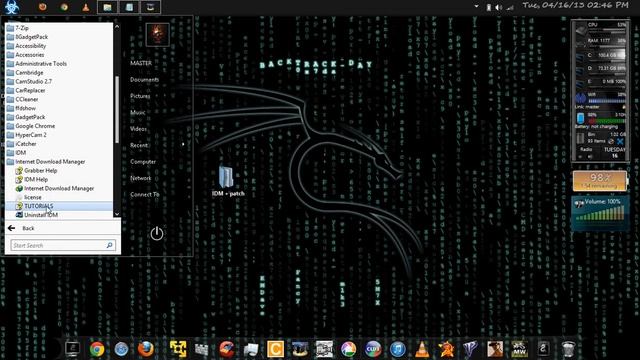Click the power button in Start menu
This screenshot has width=640, height=360.
point(157,233)
